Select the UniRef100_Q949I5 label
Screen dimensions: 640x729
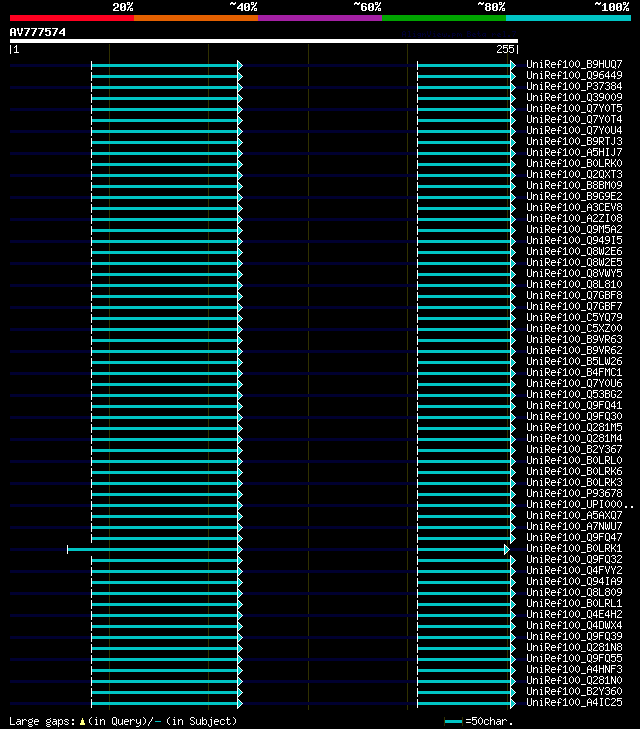pos(574,240)
